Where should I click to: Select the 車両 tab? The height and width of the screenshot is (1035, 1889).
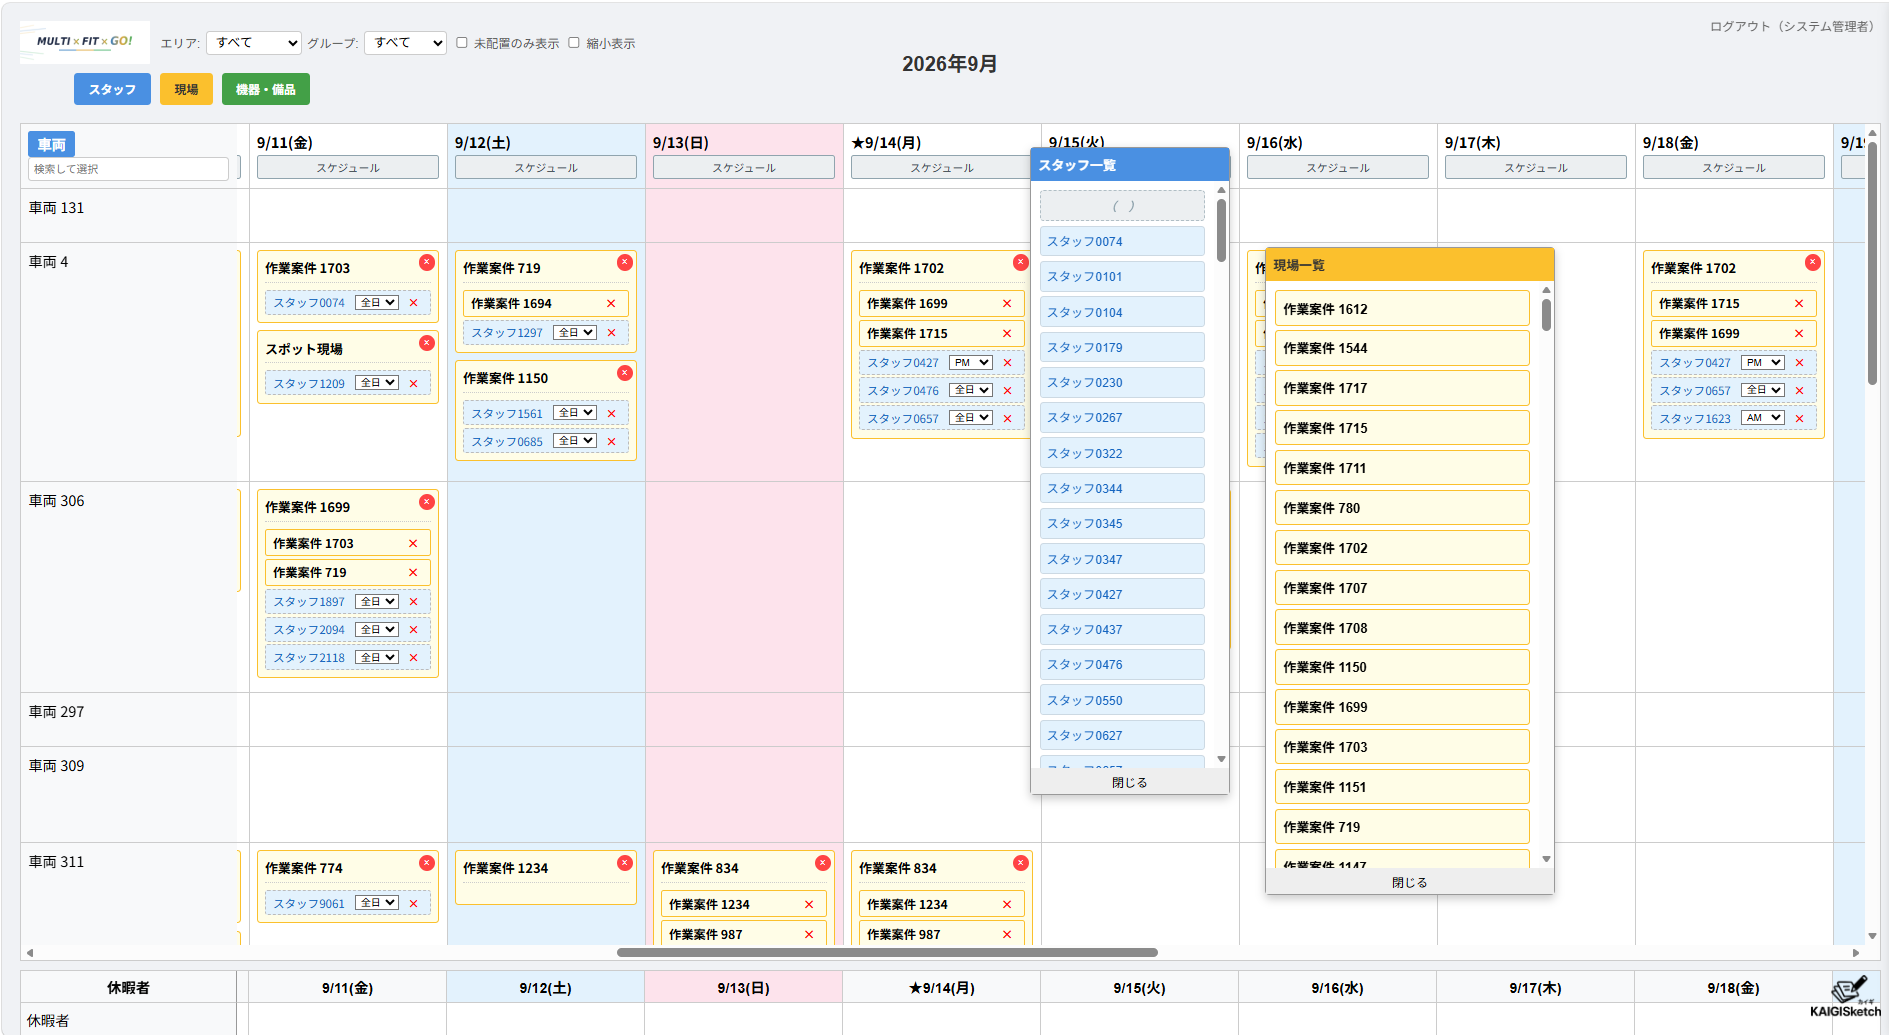tap(51, 144)
